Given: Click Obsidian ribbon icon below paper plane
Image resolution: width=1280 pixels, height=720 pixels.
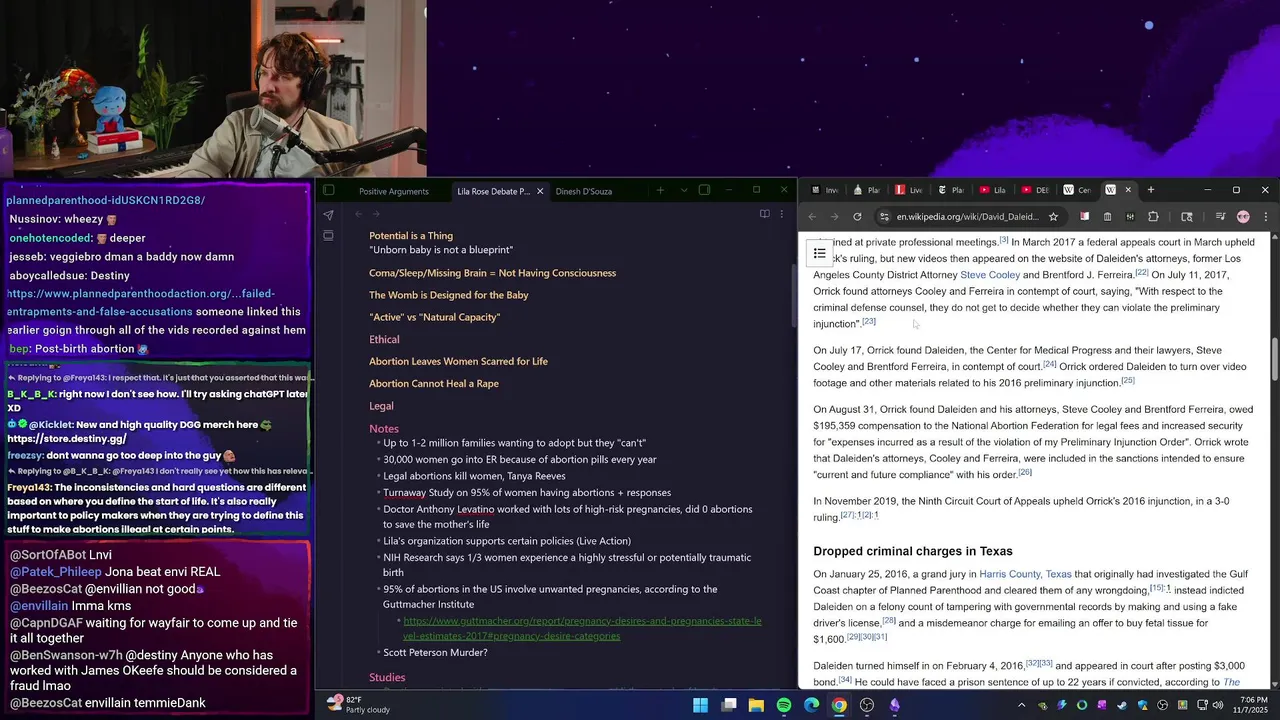Looking at the screenshot, I should click(328, 236).
